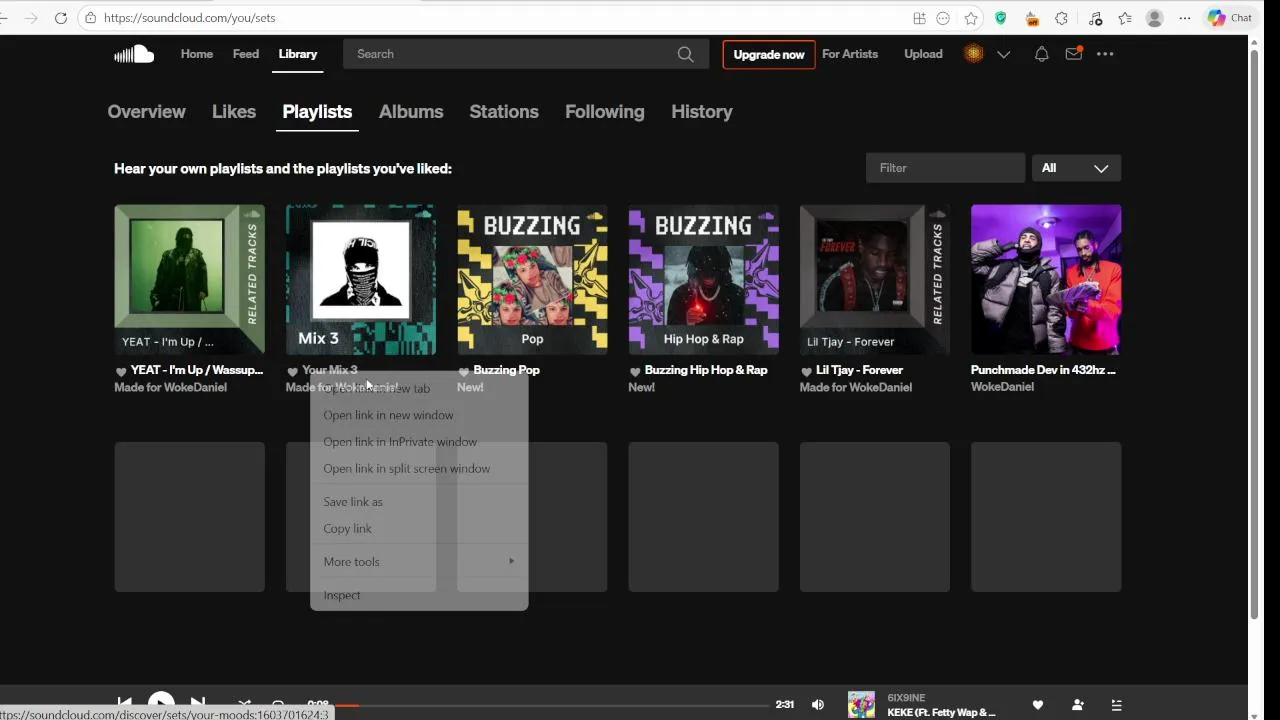The height and width of the screenshot is (720, 1280).
Task: Click the user avatar in header
Action: pos(973,54)
